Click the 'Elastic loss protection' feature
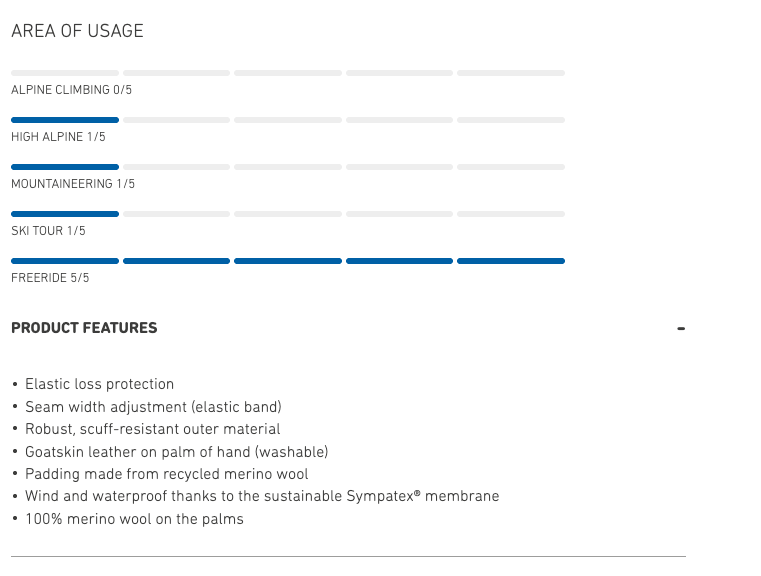Screen dimensions: 761x576 click(x=99, y=384)
